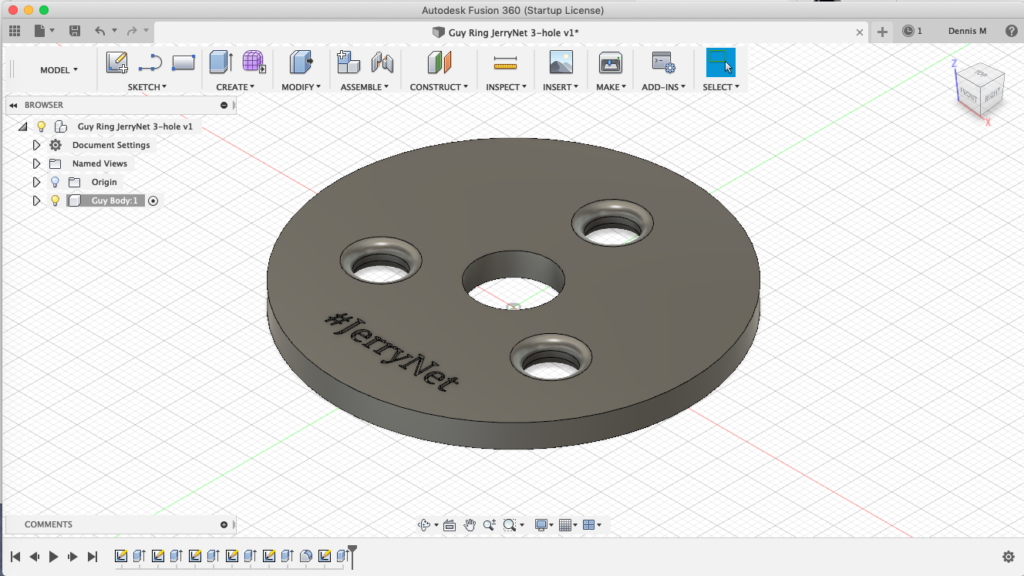Click the Guy Body:1 activate radio button
The width and height of the screenshot is (1024, 576).
coord(153,201)
